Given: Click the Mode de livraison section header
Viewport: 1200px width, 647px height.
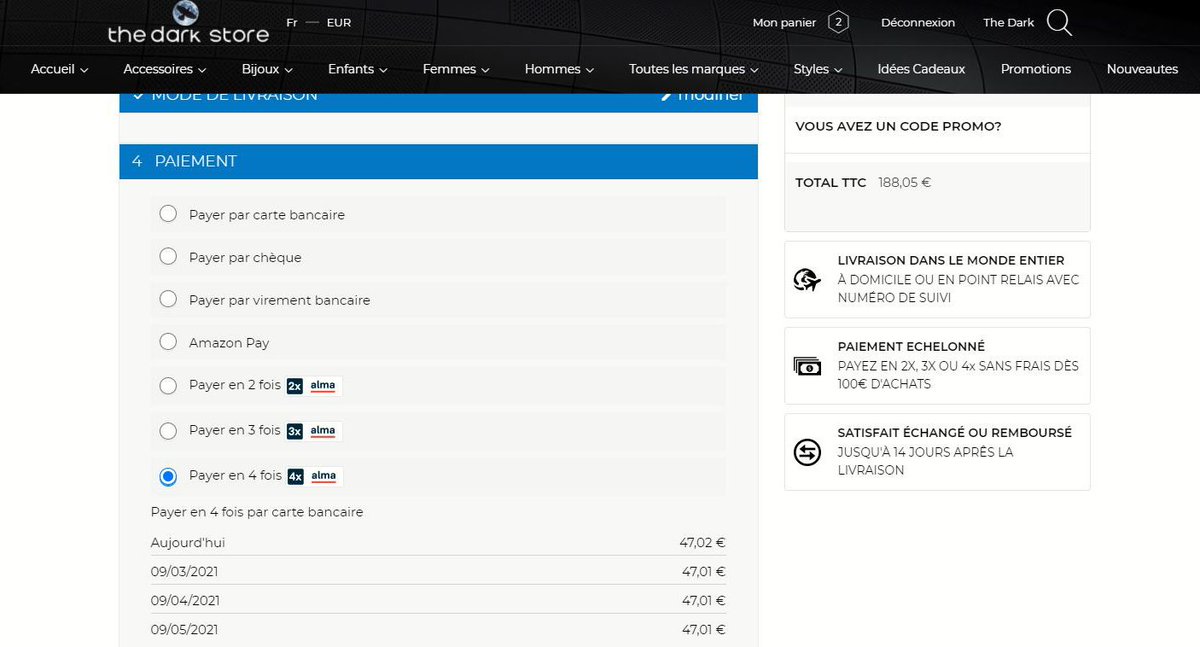Looking at the screenshot, I should coord(438,103).
